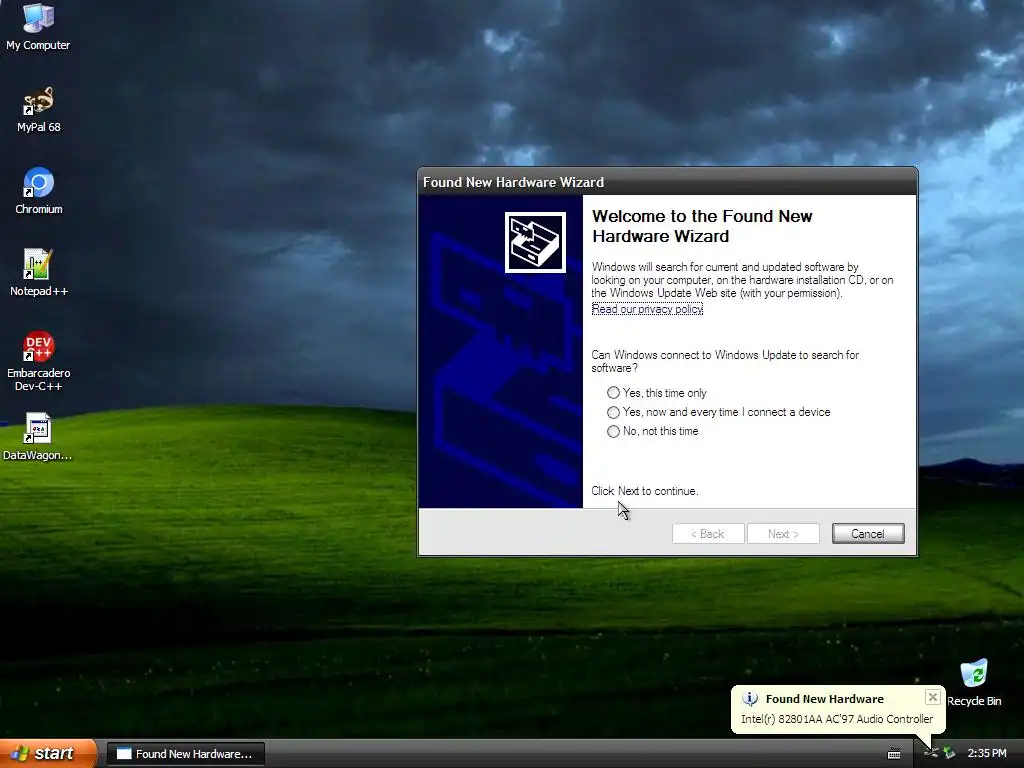Click the 'Click Next to continue.' text

pyautogui.click(x=645, y=491)
